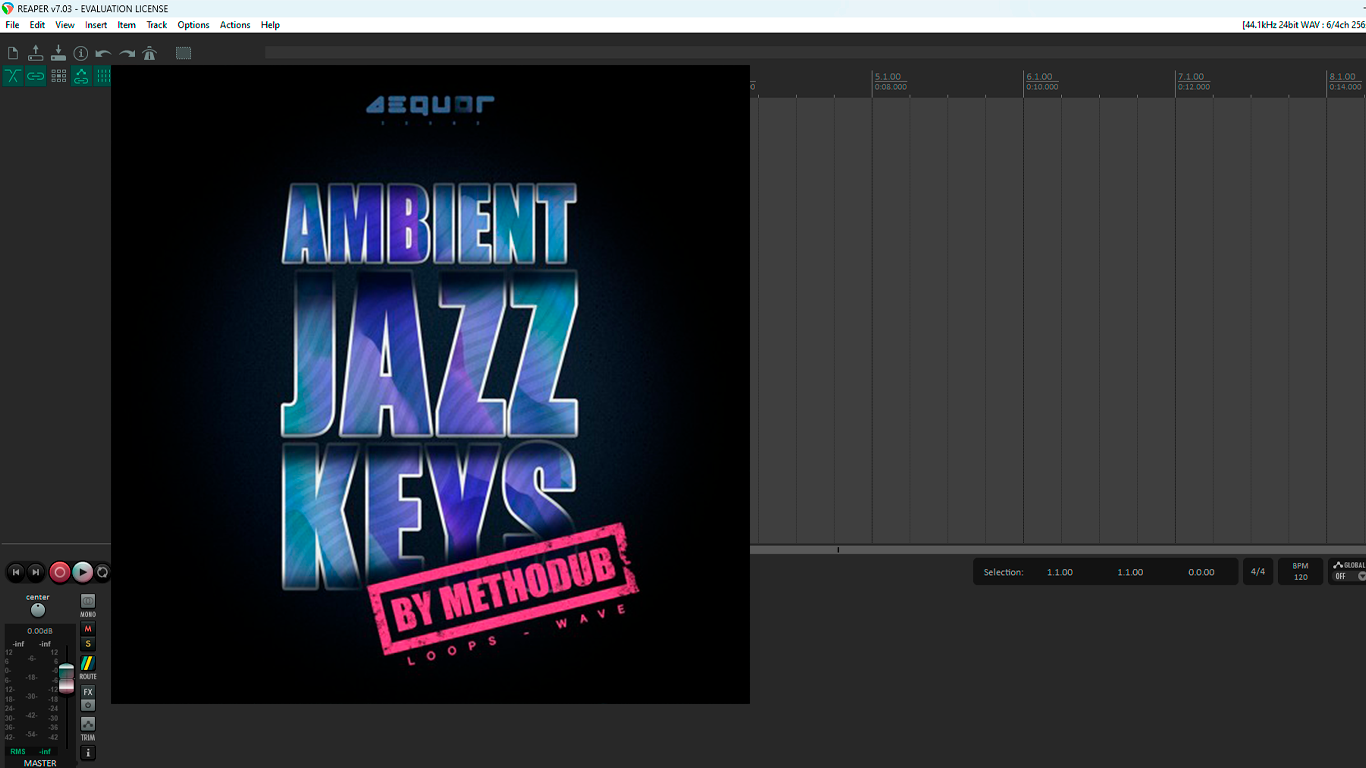Click the RMS meter readout label
1366x768 pixels.
point(18,751)
